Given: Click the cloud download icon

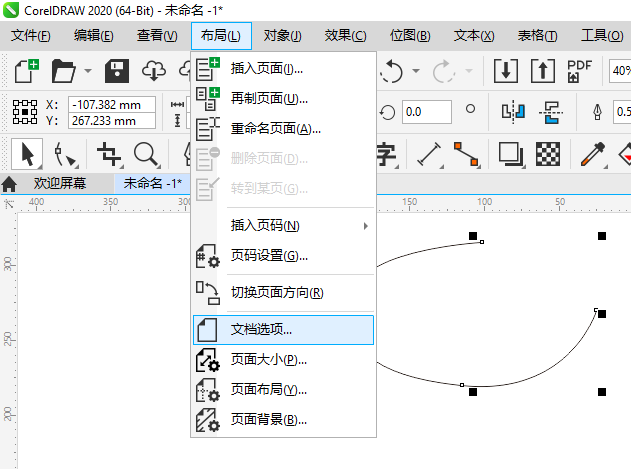Looking at the screenshot, I should click(x=154, y=71).
